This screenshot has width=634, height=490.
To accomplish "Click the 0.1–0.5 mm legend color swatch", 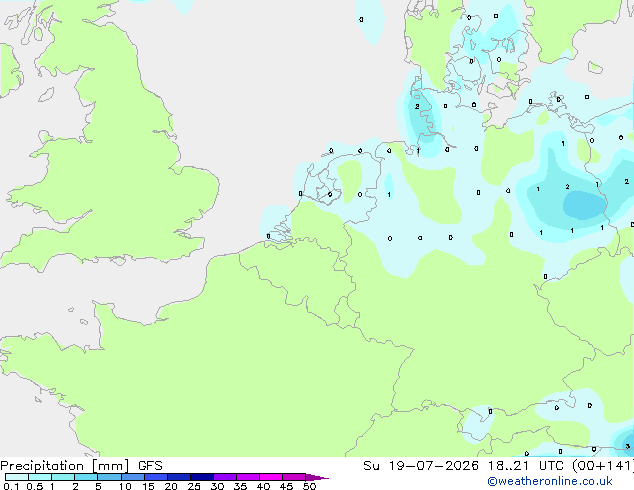I will click(x=17, y=477).
